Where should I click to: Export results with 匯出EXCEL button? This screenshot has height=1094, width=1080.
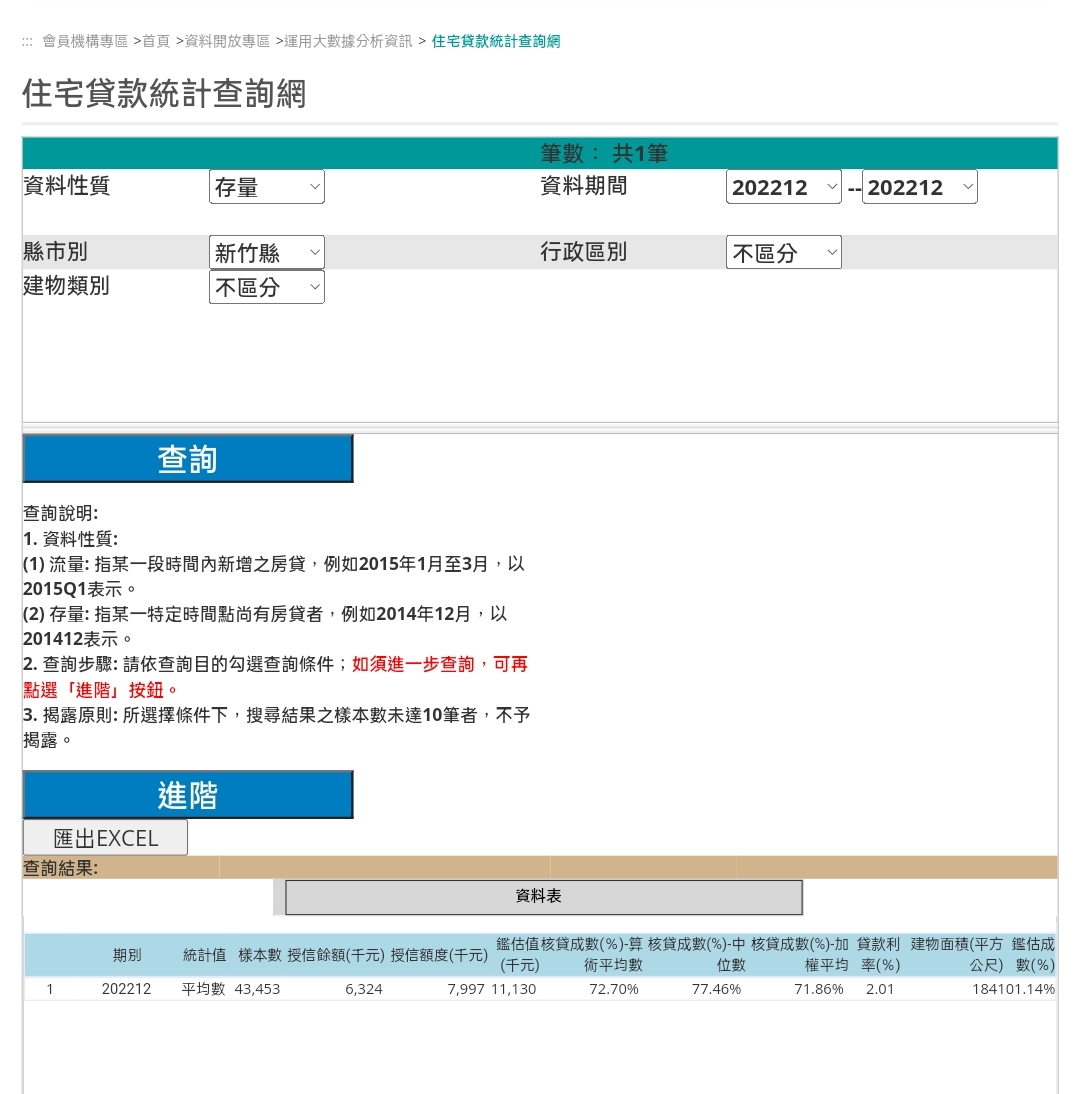coord(105,838)
